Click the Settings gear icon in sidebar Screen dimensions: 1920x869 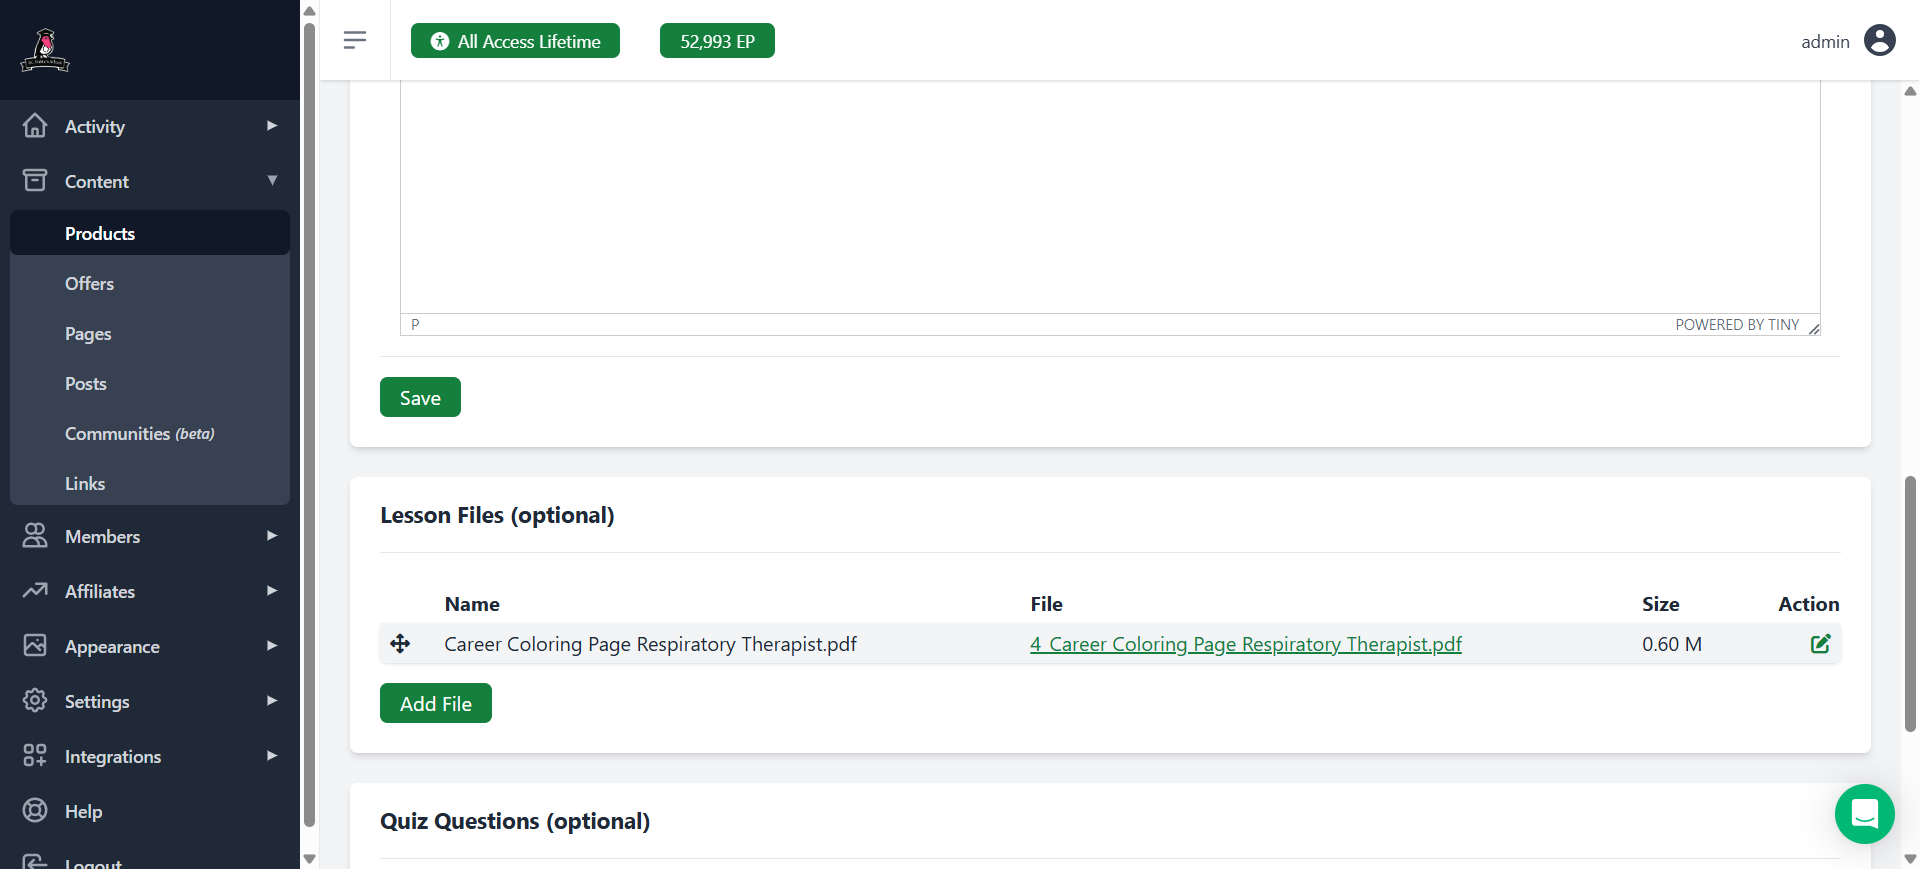(35, 700)
